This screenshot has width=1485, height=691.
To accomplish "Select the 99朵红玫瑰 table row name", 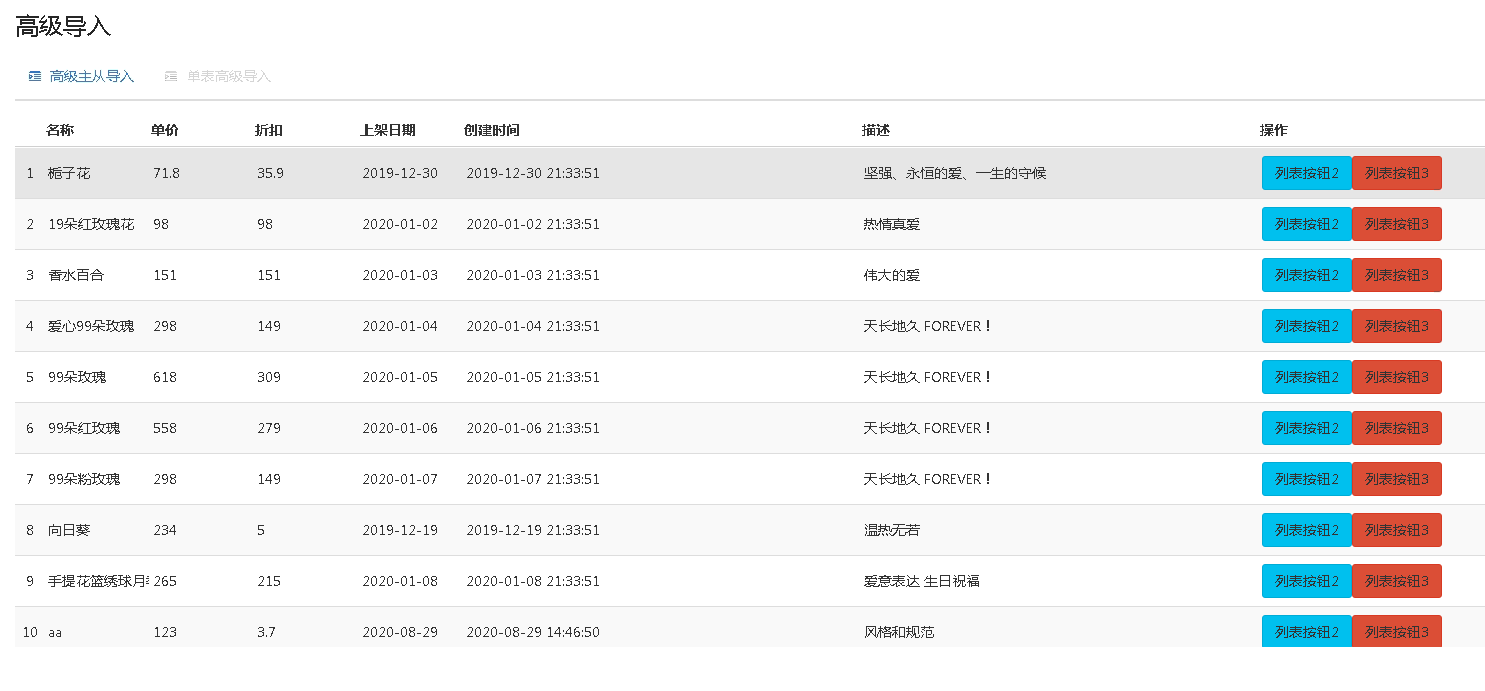I will coord(84,428).
